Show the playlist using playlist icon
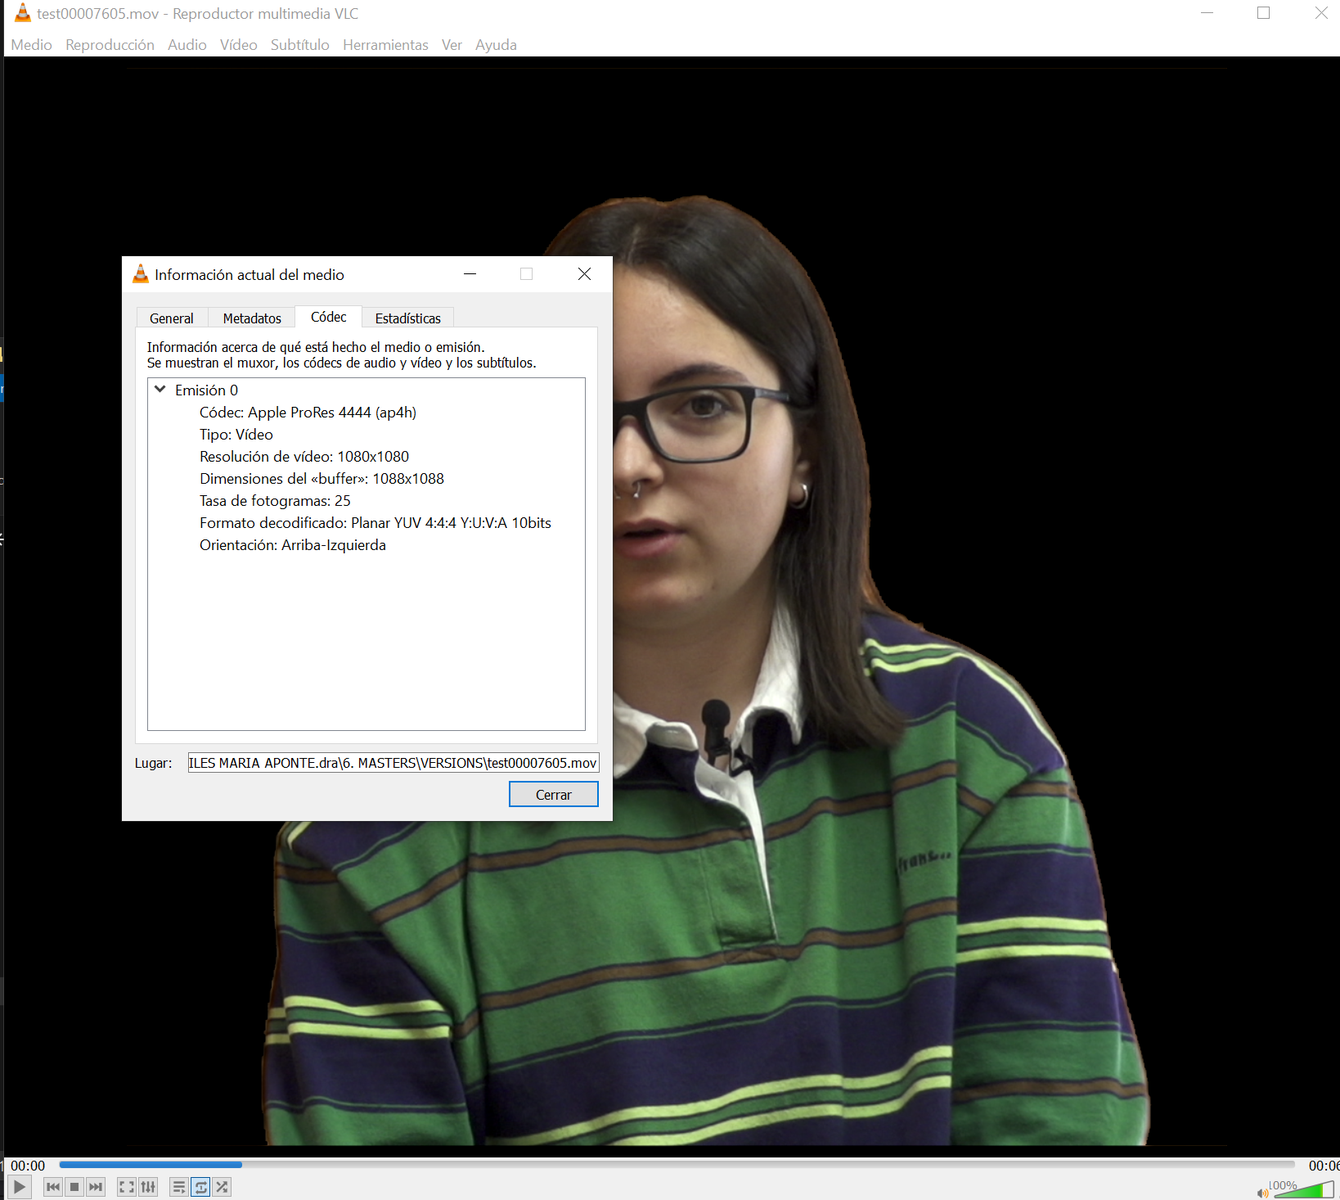The width and height of the screenshot is (1340, 1200). coord(178,1187)
